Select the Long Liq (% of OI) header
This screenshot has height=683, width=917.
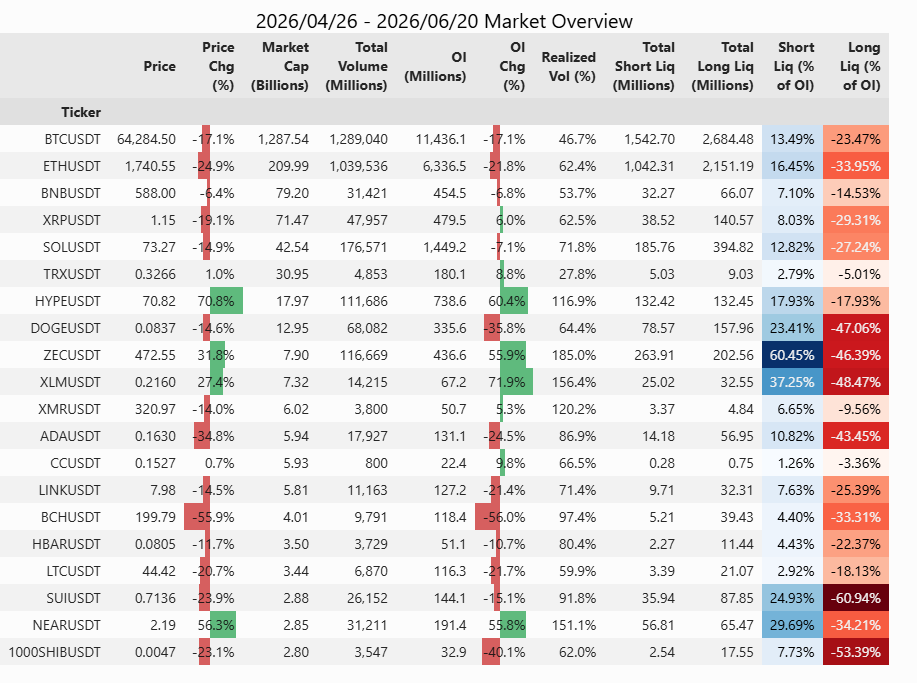point(860,66)
